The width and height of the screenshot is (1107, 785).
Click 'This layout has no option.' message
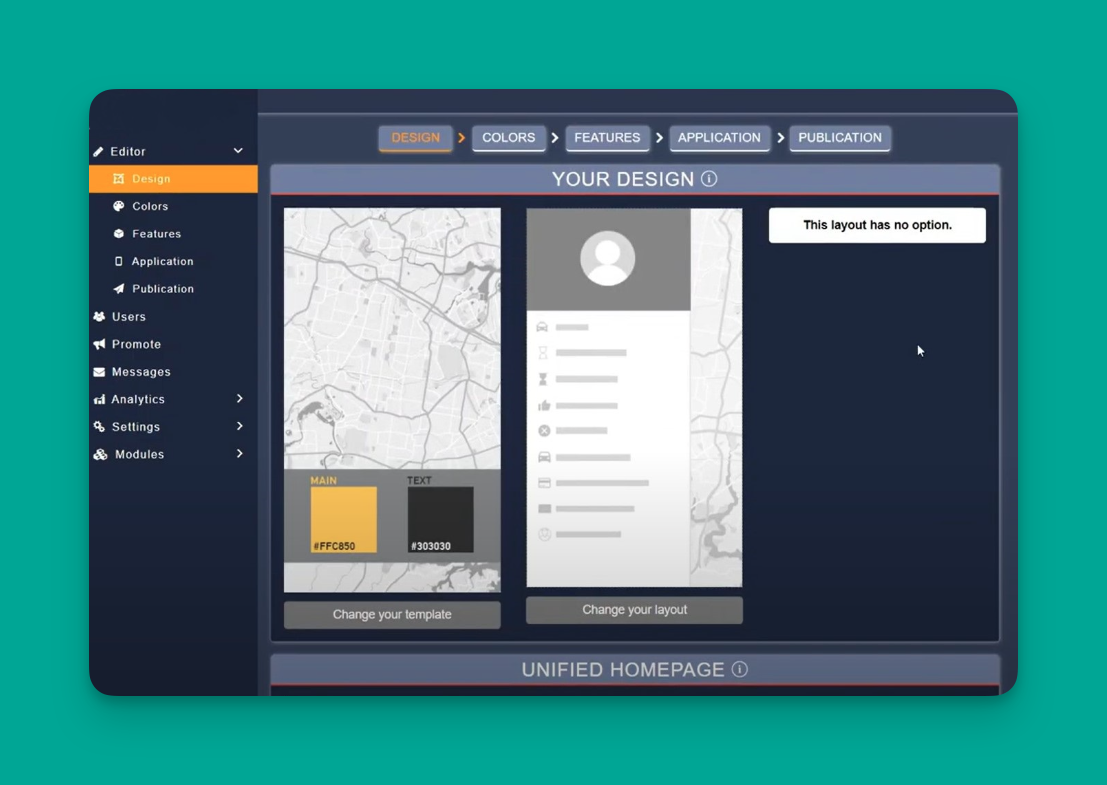click(877, 225)
